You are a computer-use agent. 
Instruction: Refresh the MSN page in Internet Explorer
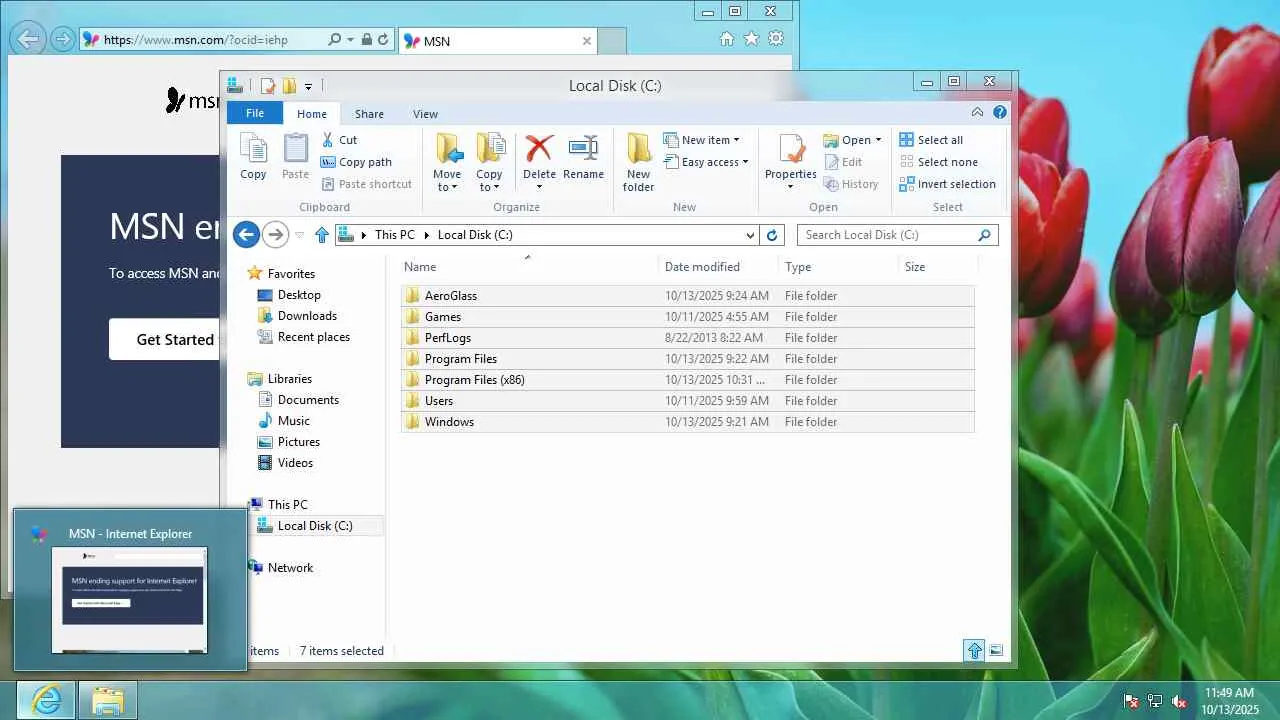pos(384,40)
